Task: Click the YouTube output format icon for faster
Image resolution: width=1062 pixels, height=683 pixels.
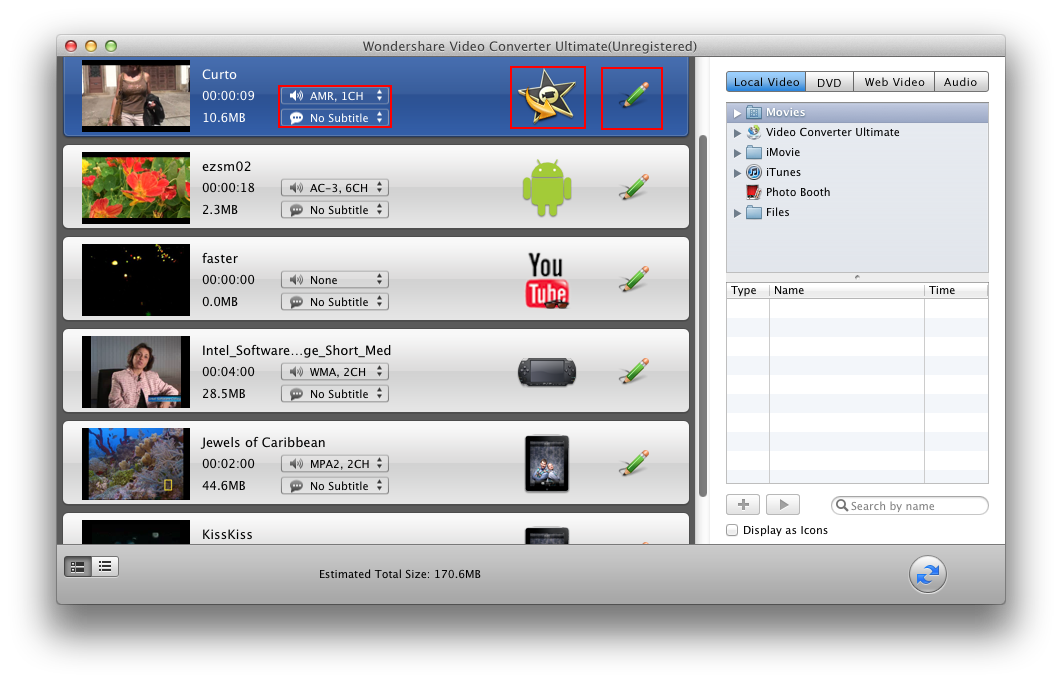Action: click(546, 280)
